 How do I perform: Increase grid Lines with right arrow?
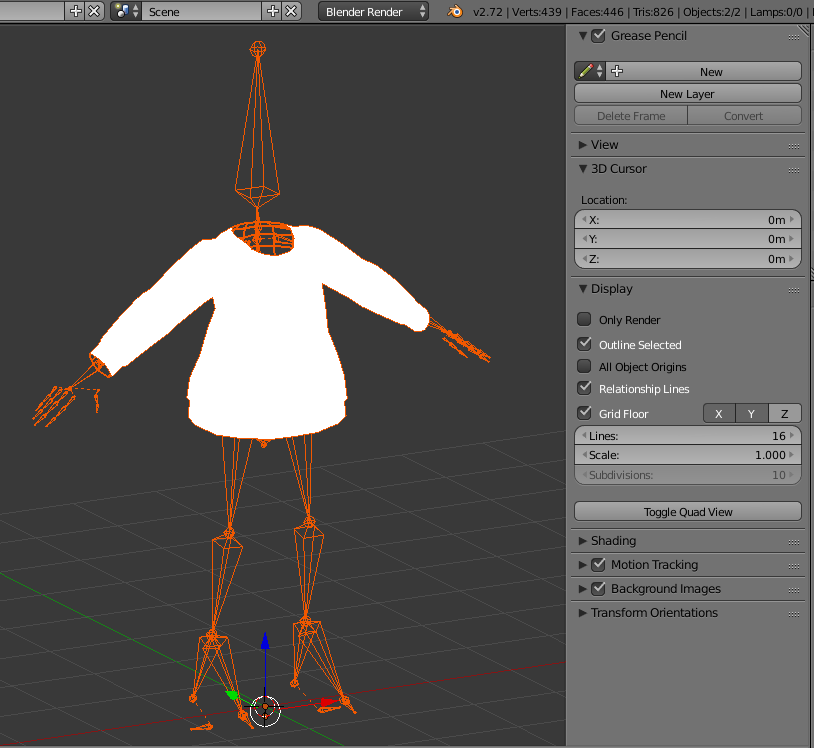click(x=792, y=436)
